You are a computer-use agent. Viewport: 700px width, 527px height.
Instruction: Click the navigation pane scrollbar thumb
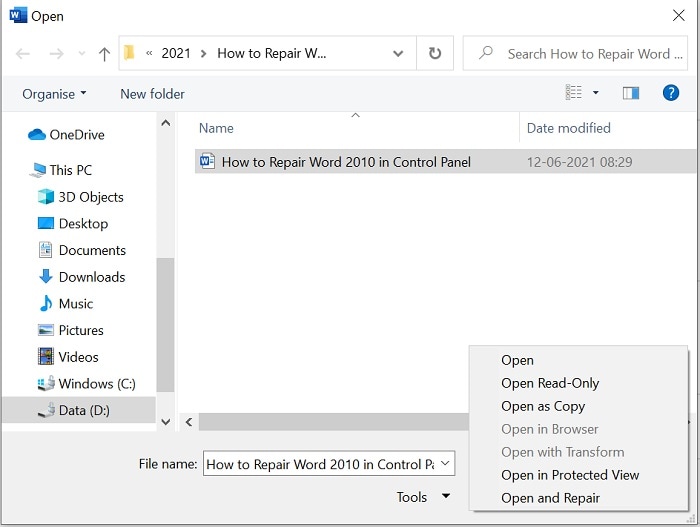(166, 325)
